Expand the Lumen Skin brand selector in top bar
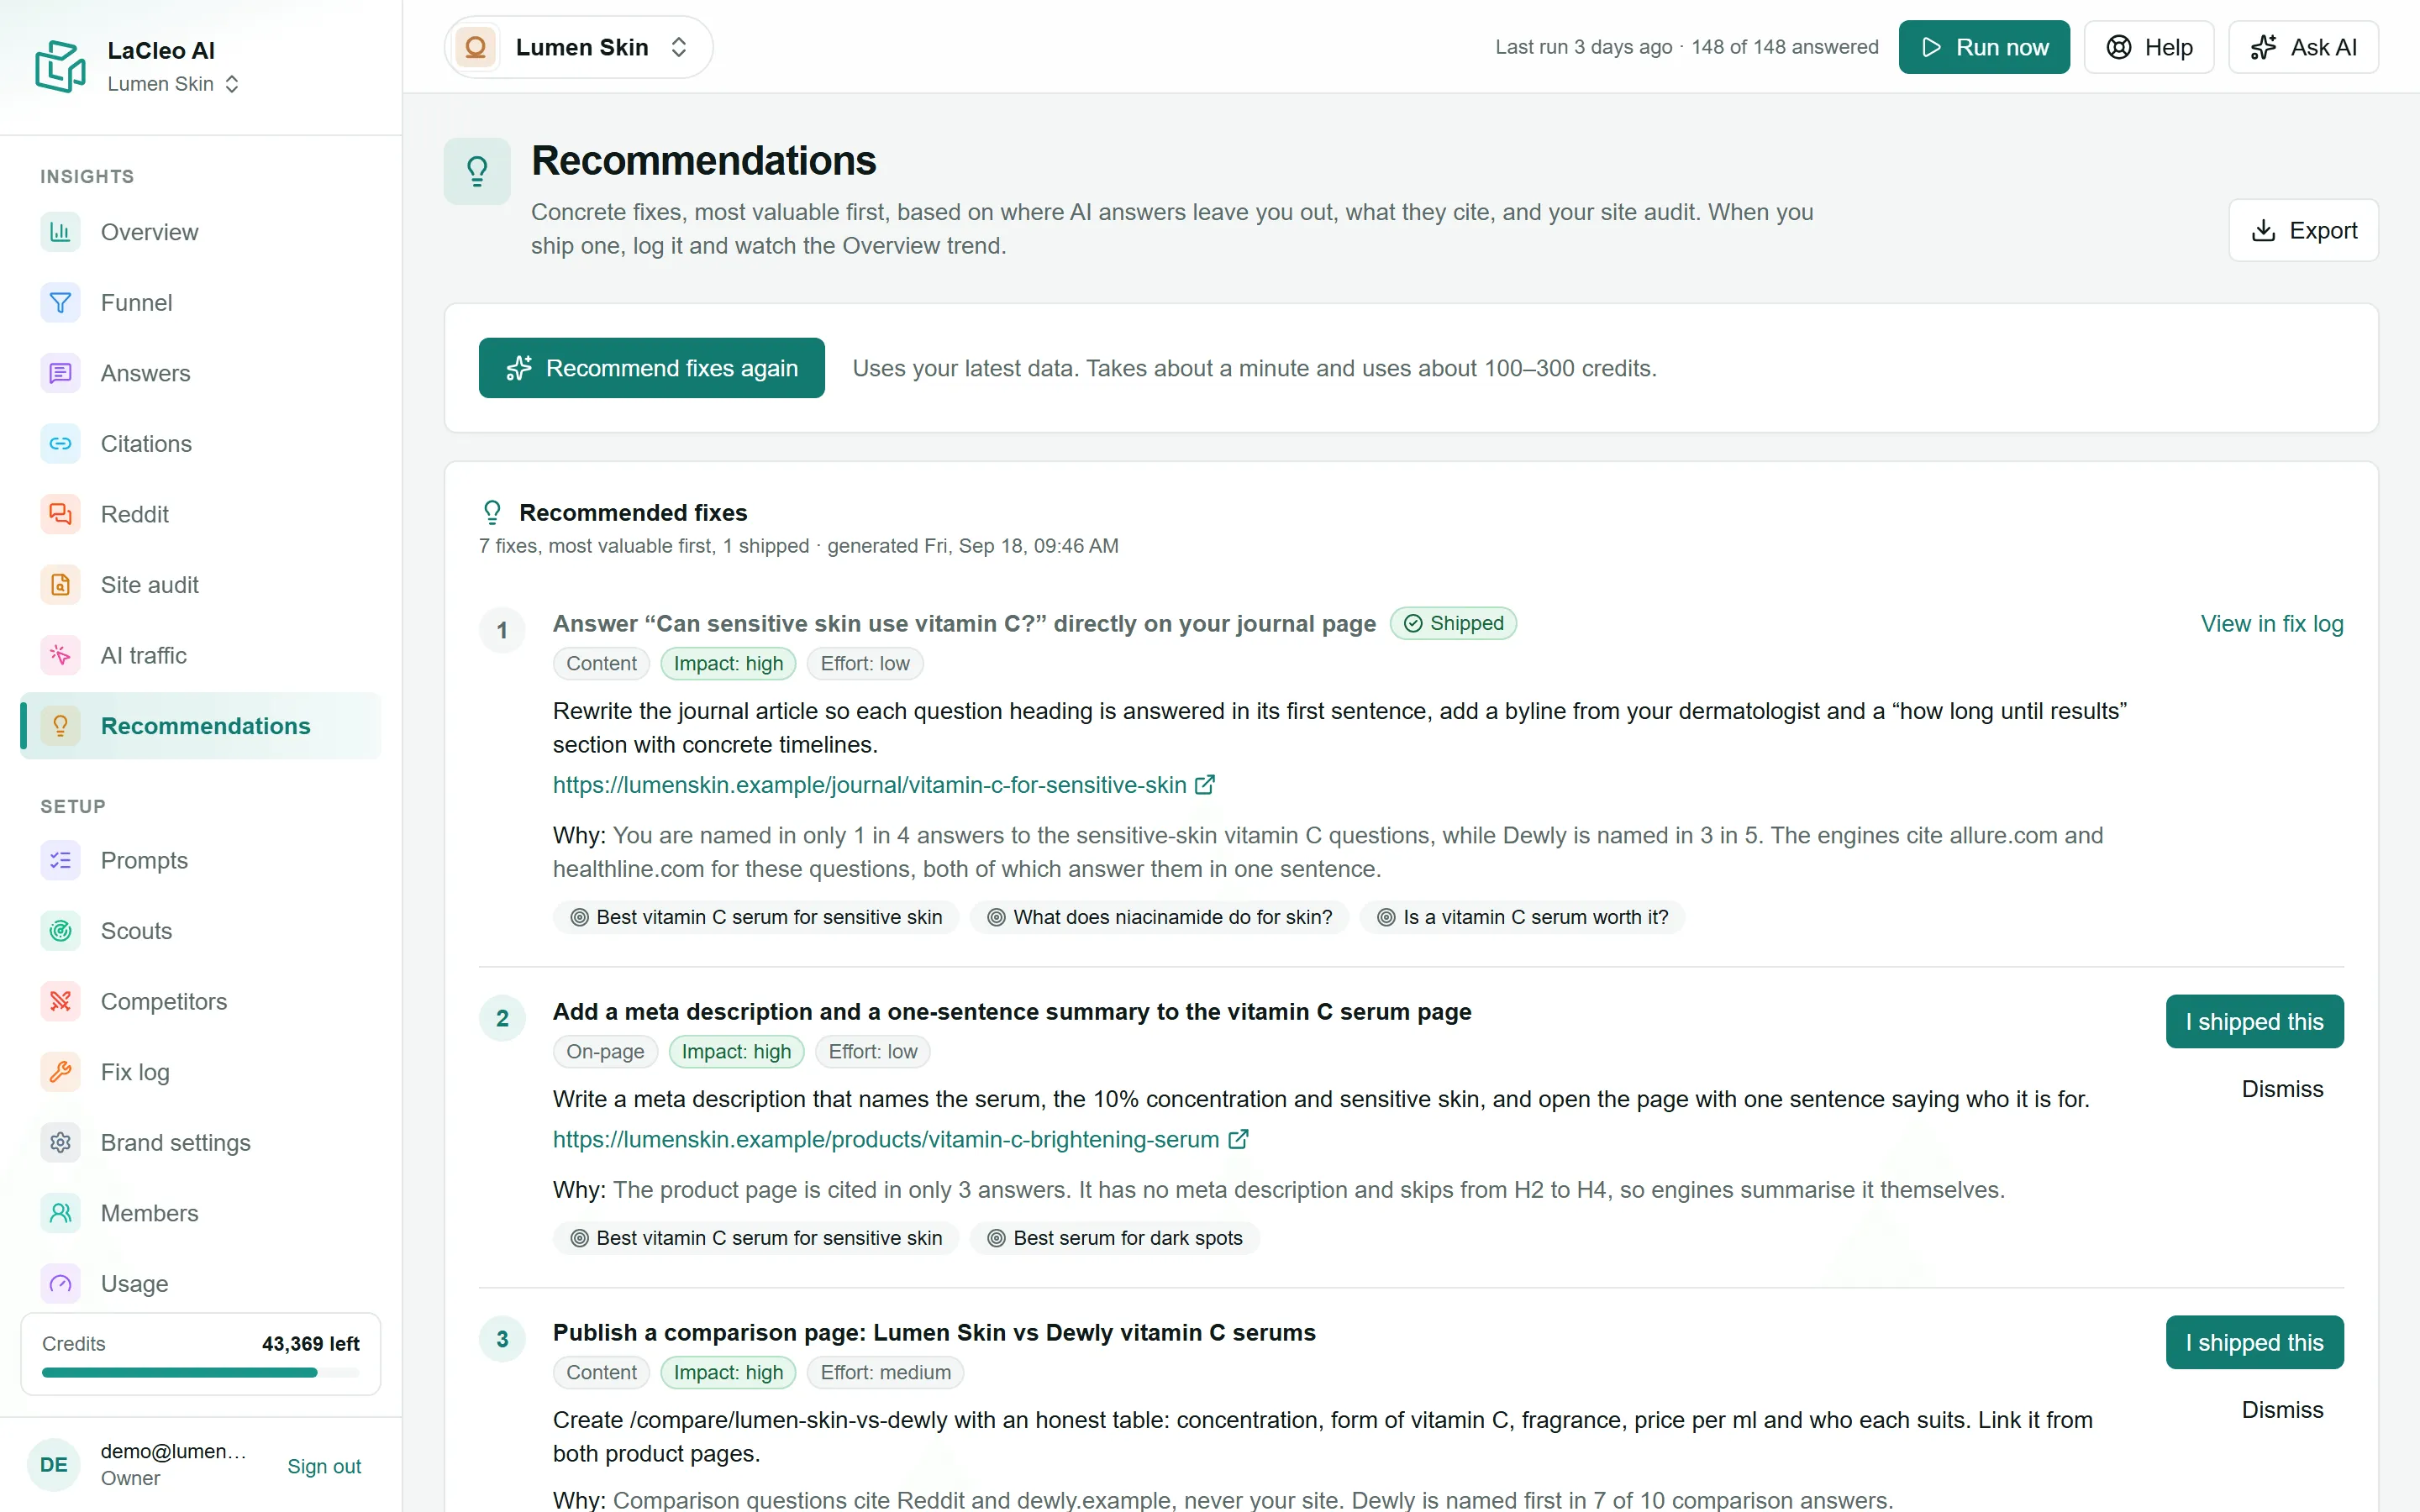 (x=578, y=47)
